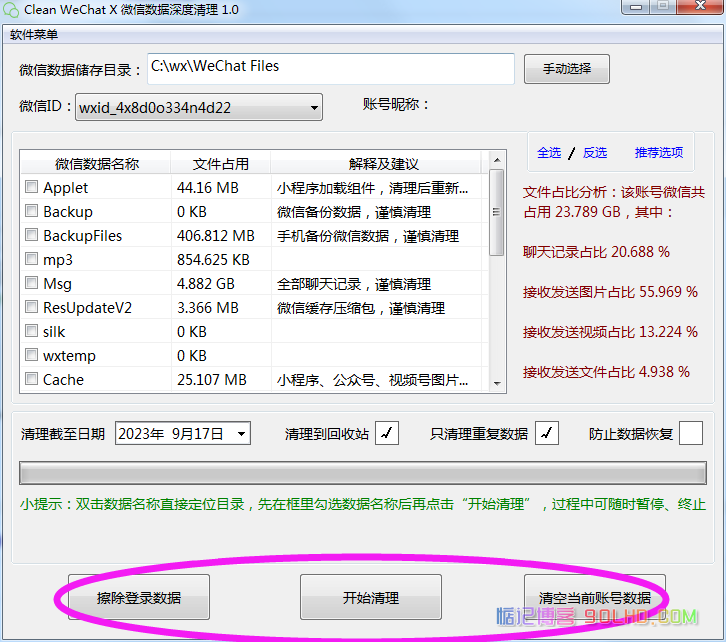726x642 pixels.
Task: Select the BackupFiles row name
Action: tap(82, 236)
